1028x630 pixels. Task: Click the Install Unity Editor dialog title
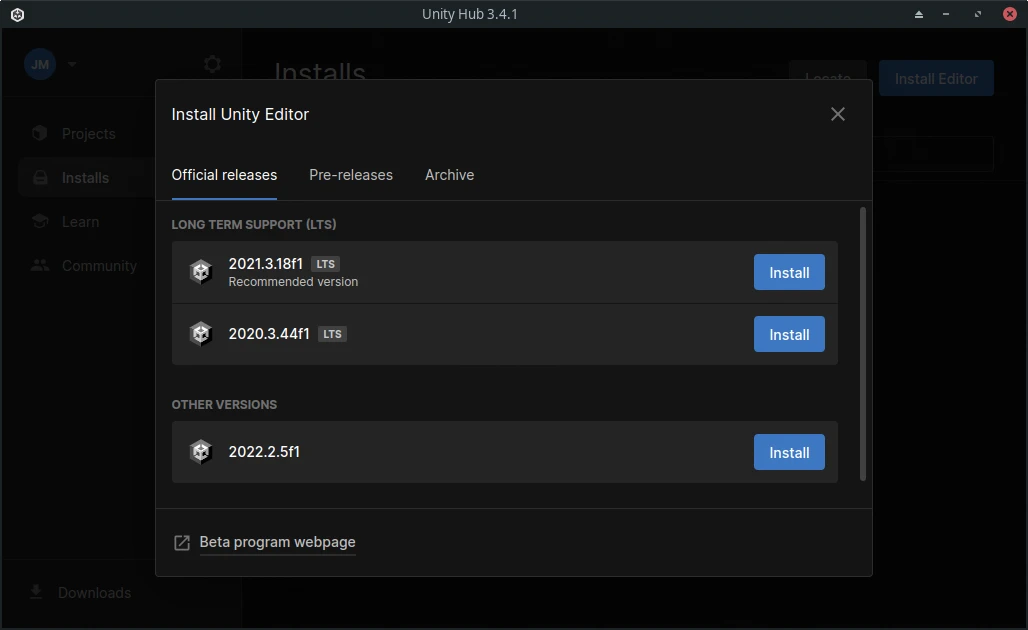pos(240,114)
